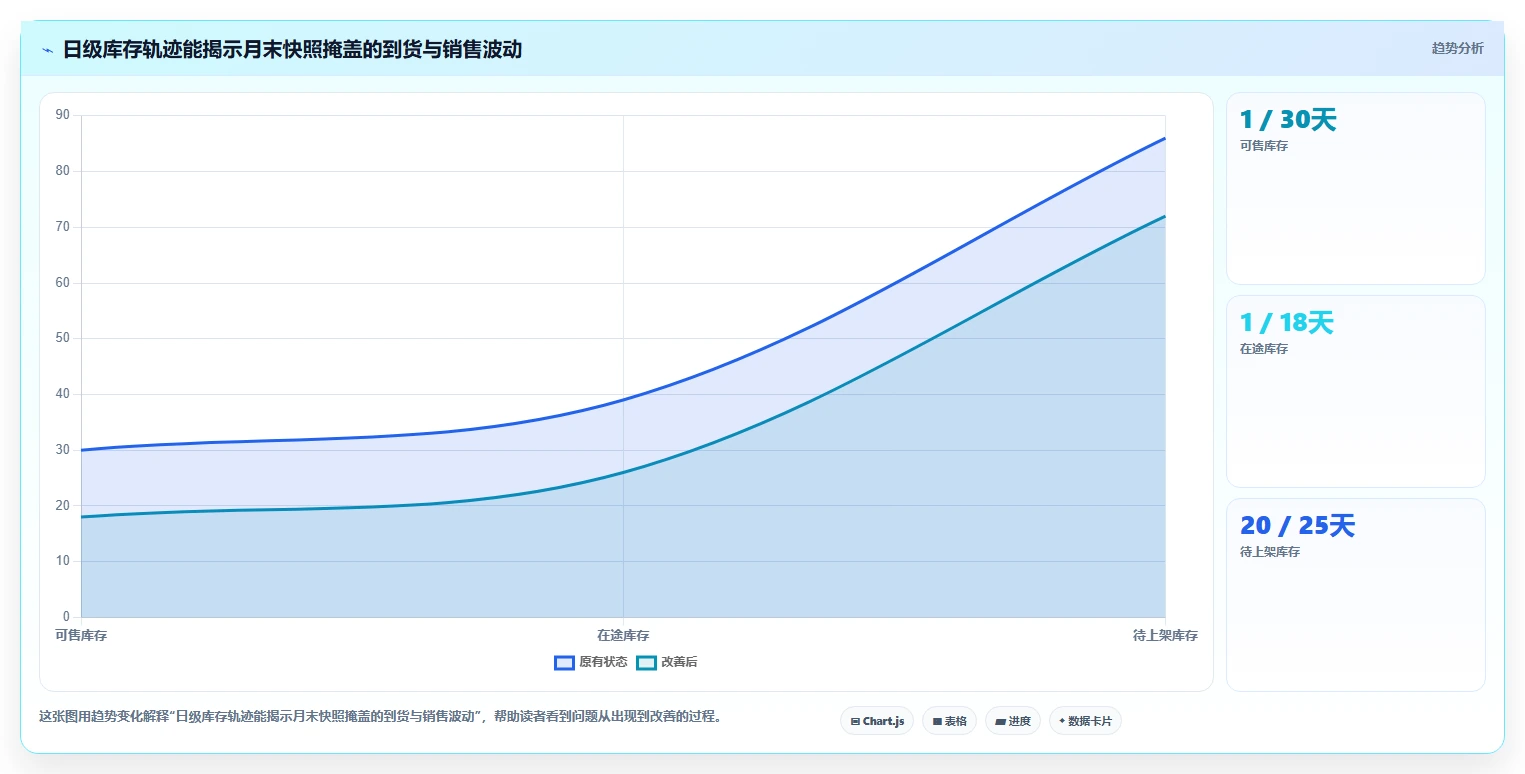Image resolution: width=1525 pixels, height=774 pixels.
Task: Click the 50 y-axis label
Action: pyautogui.click(x=63, y=338)
